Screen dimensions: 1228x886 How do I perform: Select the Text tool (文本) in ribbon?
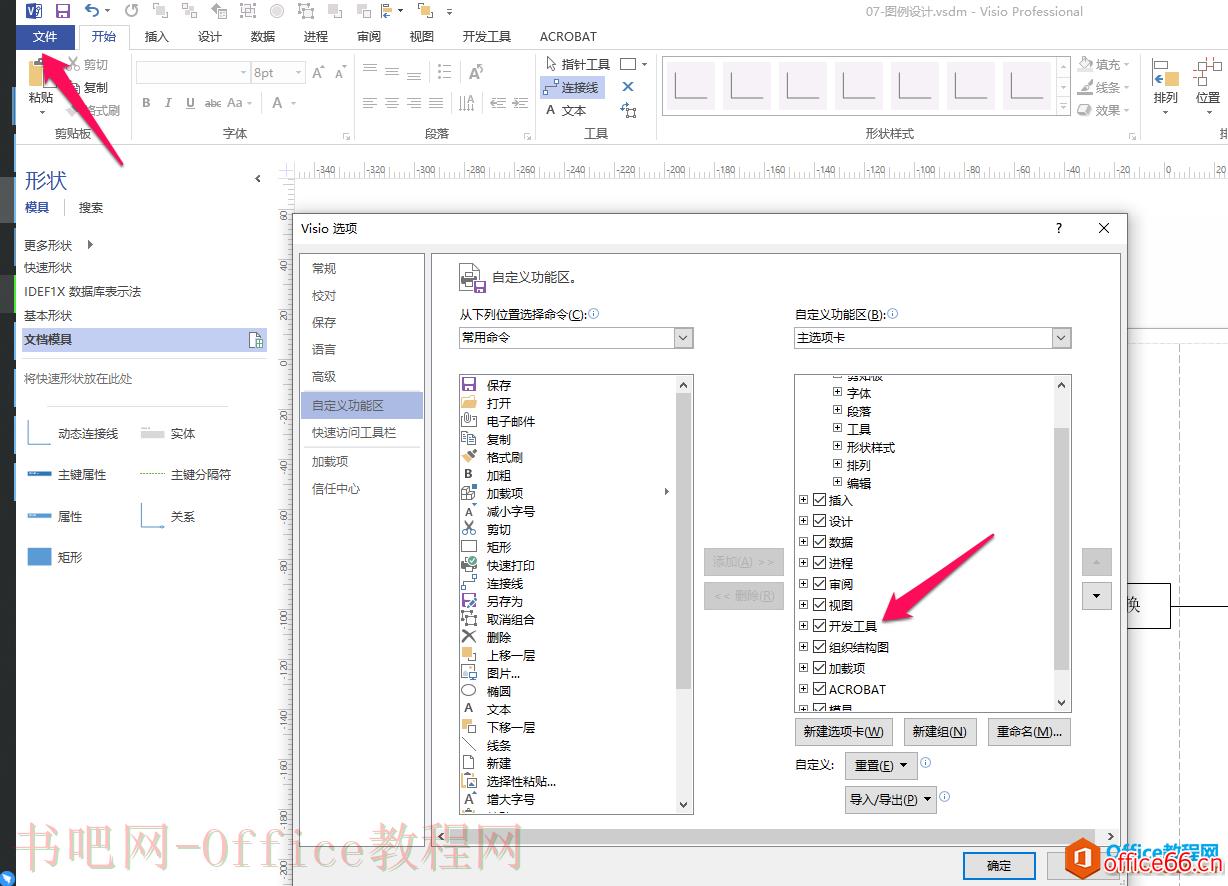click(566, 111)
